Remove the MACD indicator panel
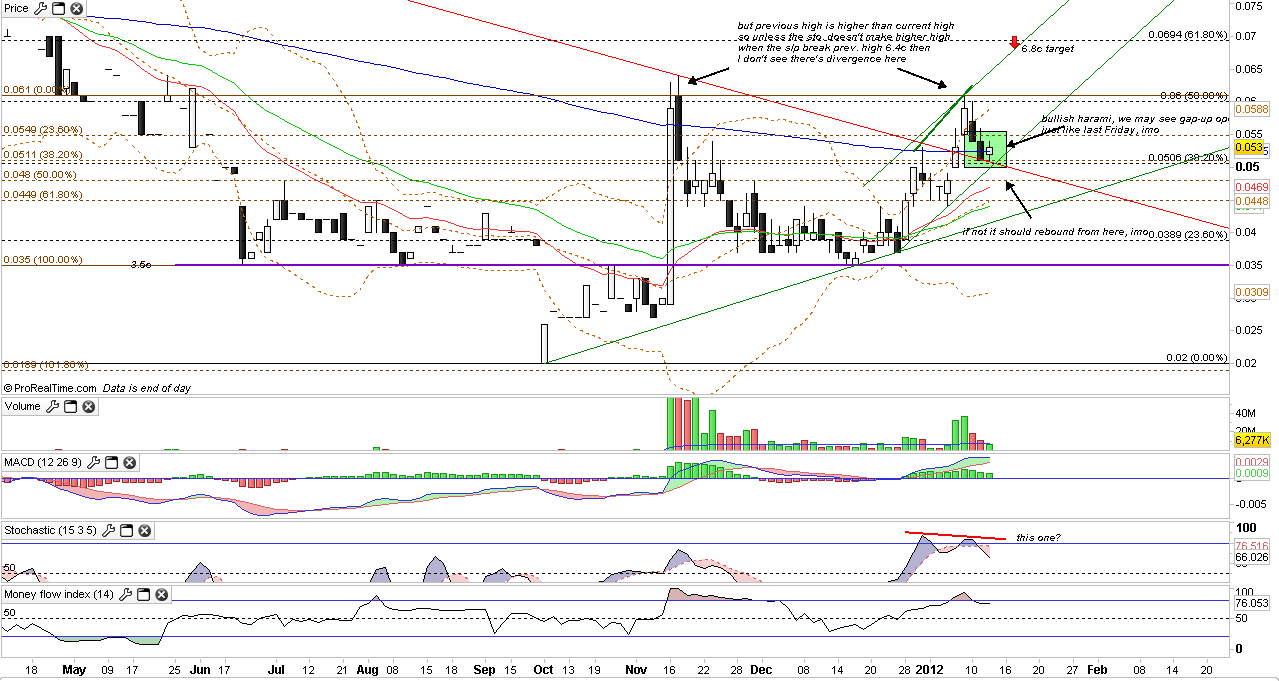Image resolution: width=1279 pixels, height=681 pixels. pyautogui.click(x=131, y=463)
